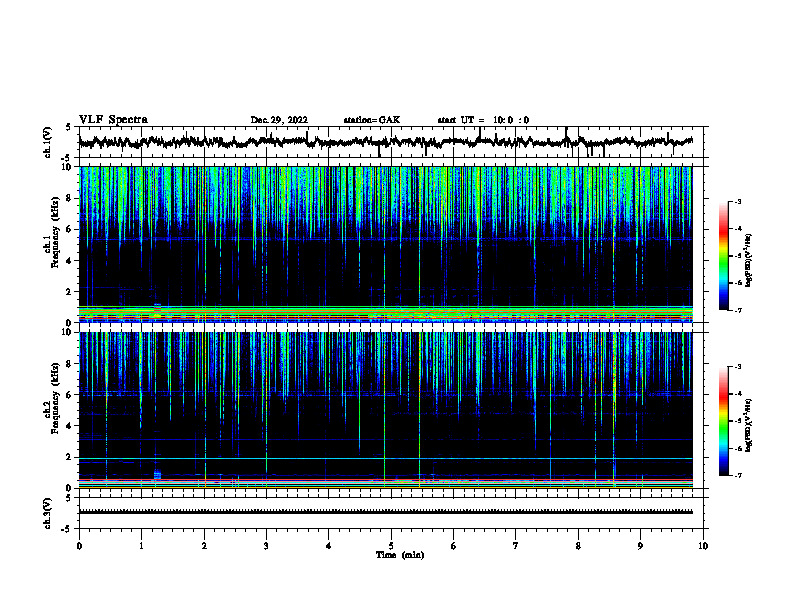Click the blue burst near 1.2 min in ch.2

point(157,474)
